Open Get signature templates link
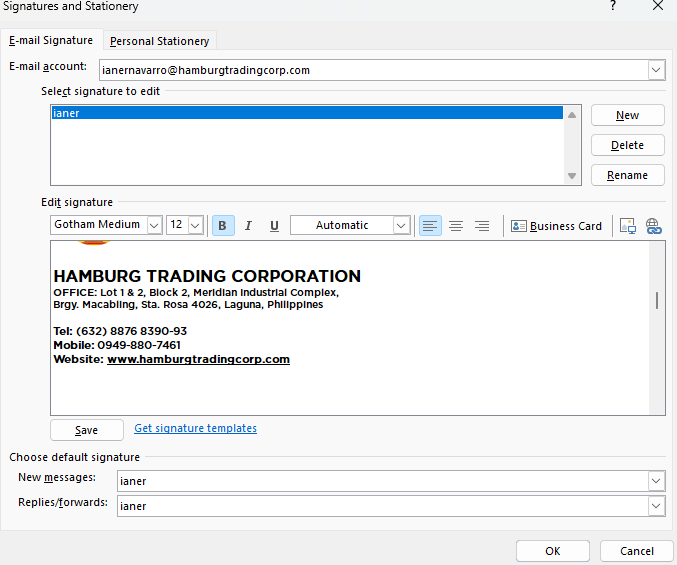 [x=196, y=428]
